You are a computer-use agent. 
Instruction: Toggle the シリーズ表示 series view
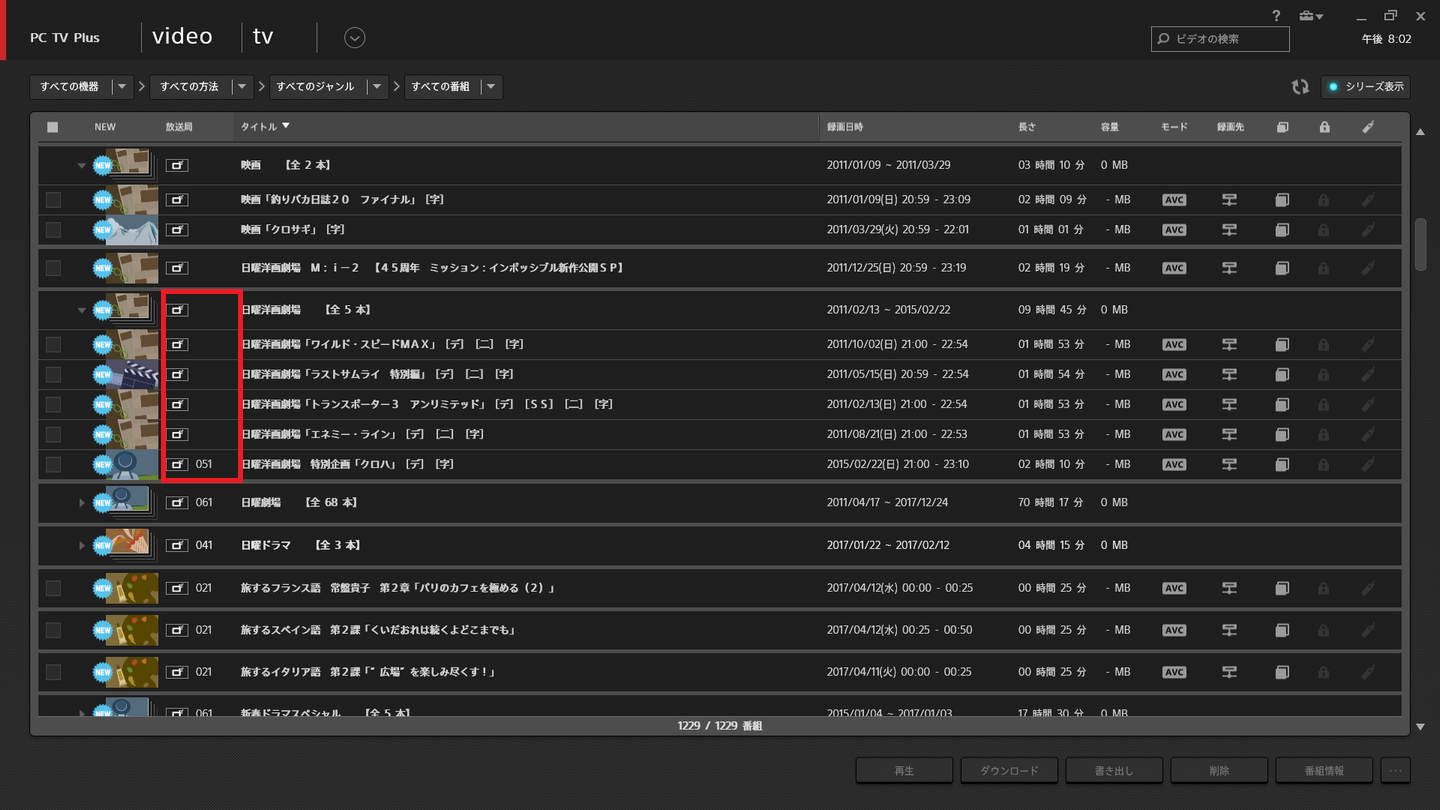click(x=1365, y=87)
